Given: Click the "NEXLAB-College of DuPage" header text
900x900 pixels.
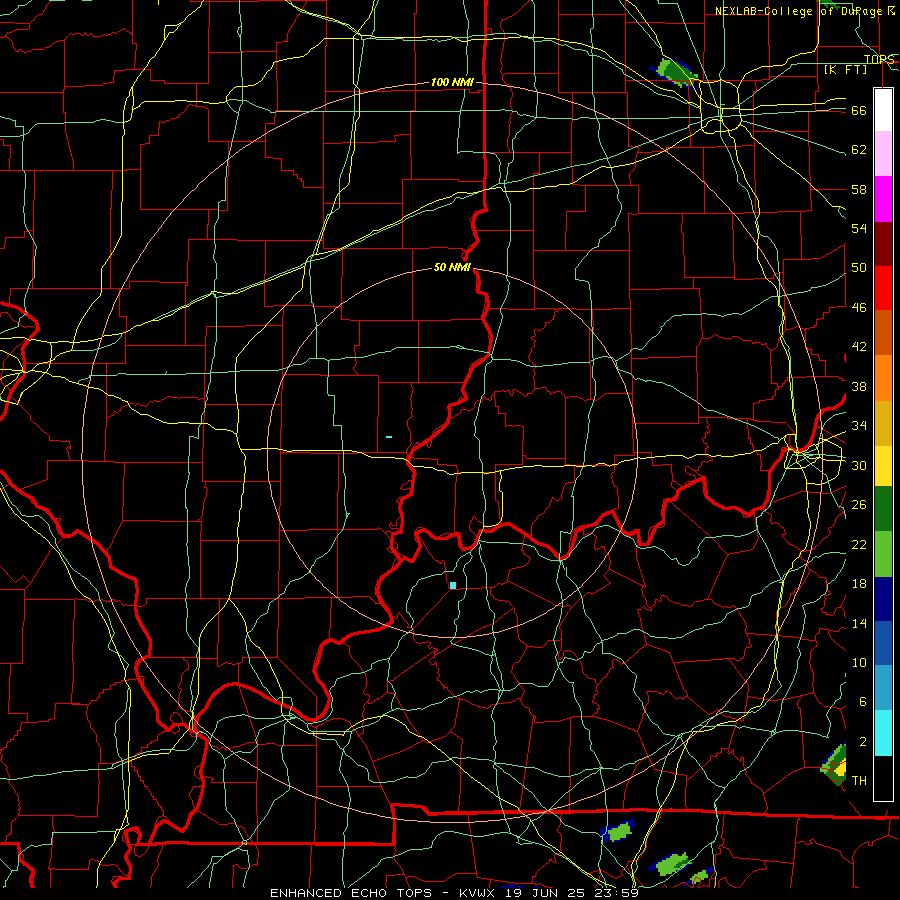Looking at the screenshot, I should click(x=801, y=11).
